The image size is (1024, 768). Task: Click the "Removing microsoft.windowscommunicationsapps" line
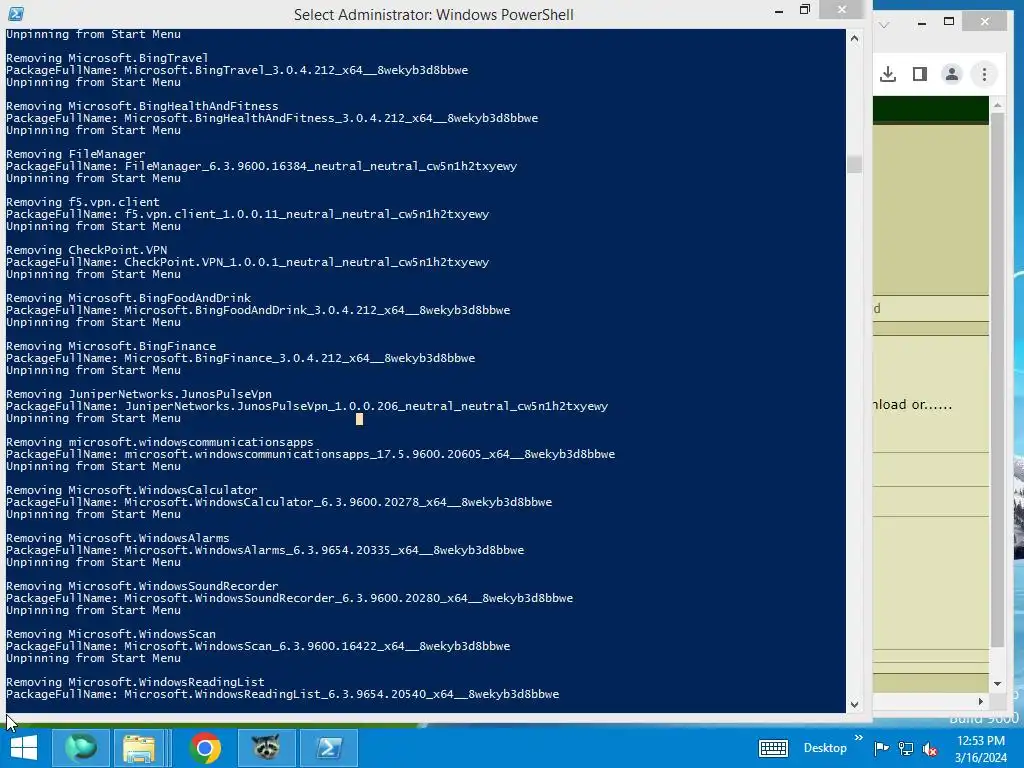[x=160, y=442]
